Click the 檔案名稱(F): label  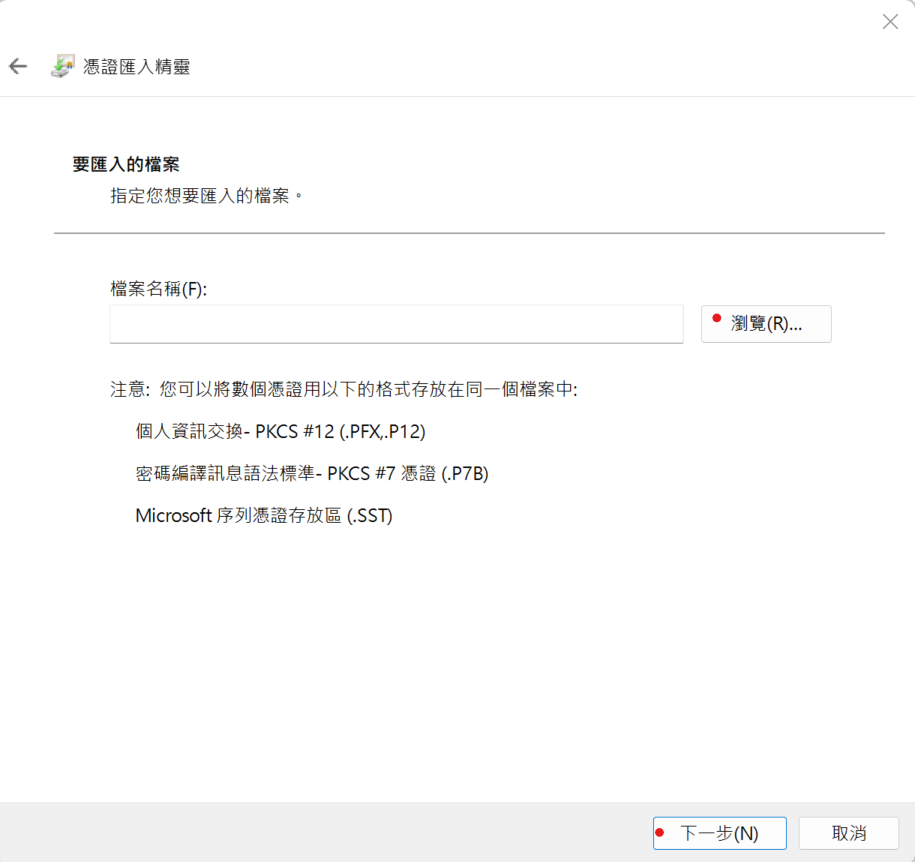coord(159,288)
